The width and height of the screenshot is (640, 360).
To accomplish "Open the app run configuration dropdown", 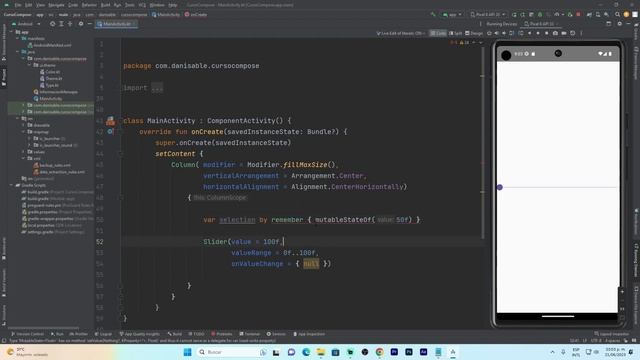I will point(452,14).
